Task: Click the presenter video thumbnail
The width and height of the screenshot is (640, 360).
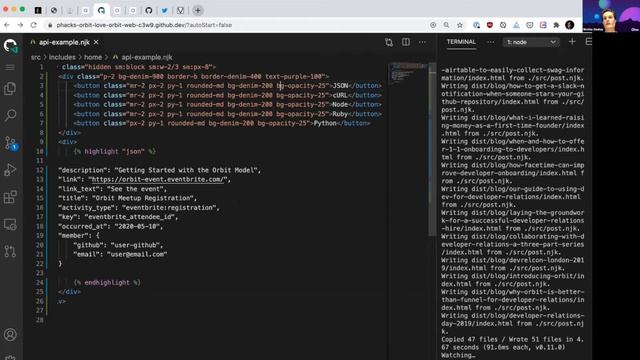Action: (x=611, y=16)
